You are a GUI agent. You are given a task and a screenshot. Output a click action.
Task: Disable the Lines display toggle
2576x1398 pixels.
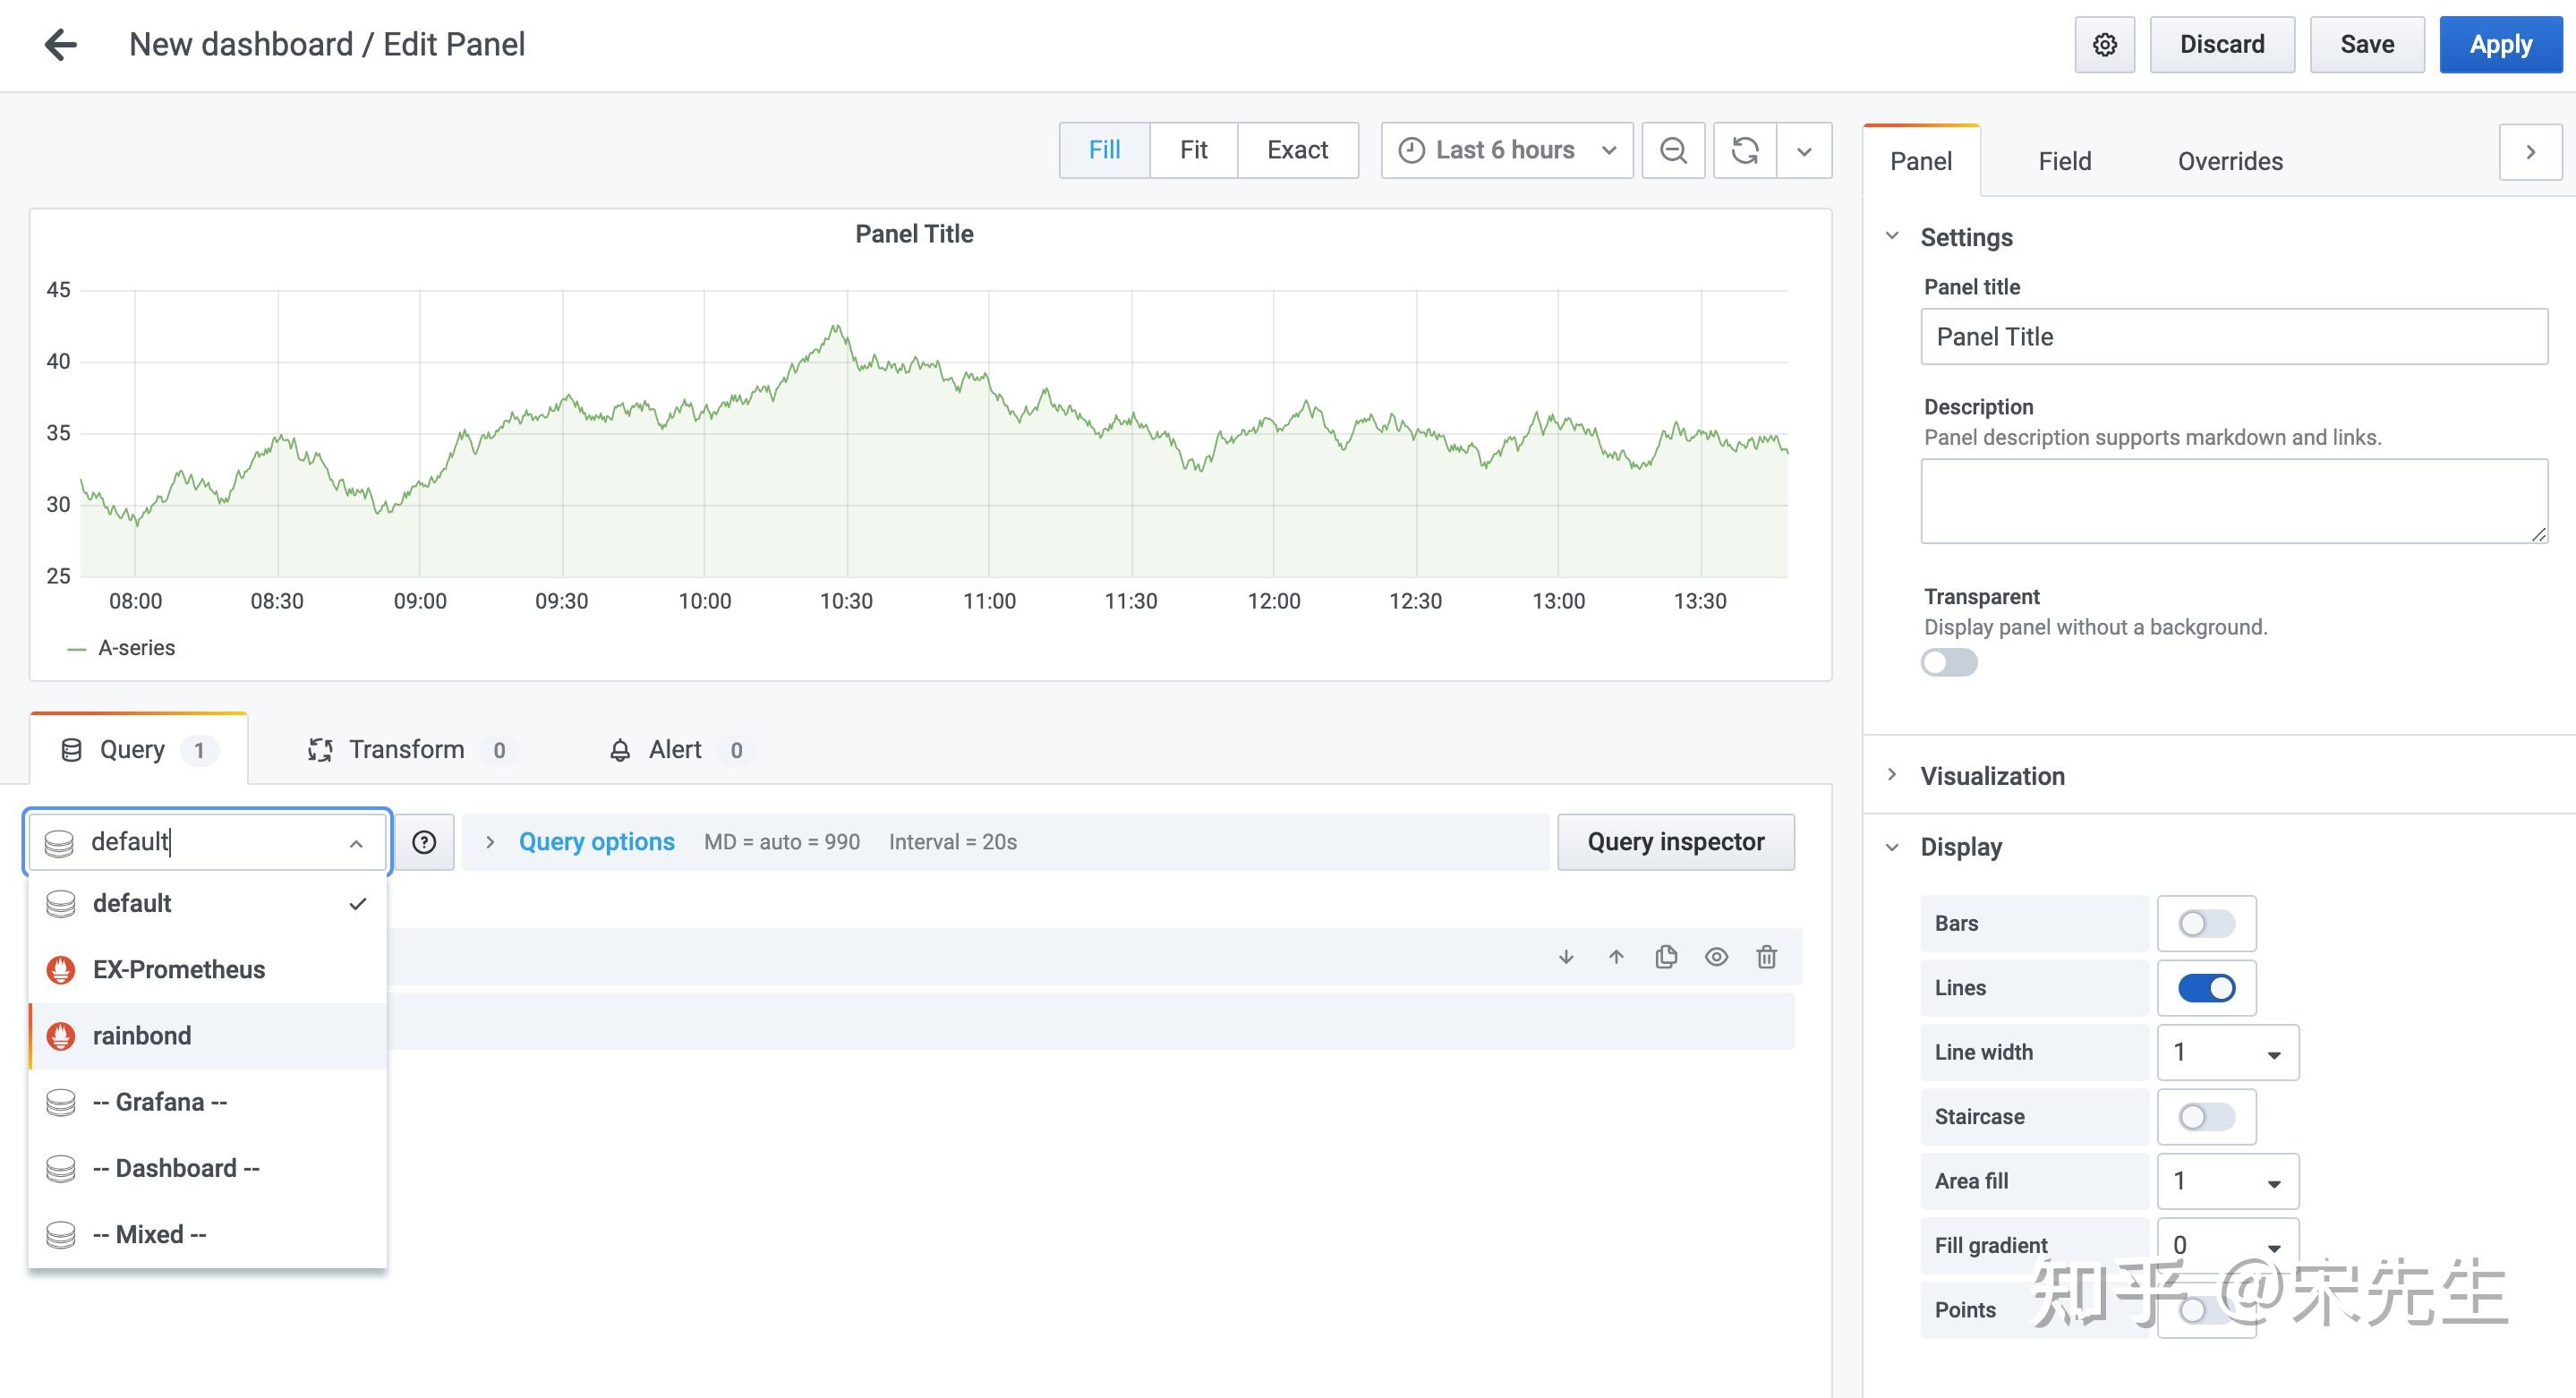pyautogui.click(x=2206, y=987)
